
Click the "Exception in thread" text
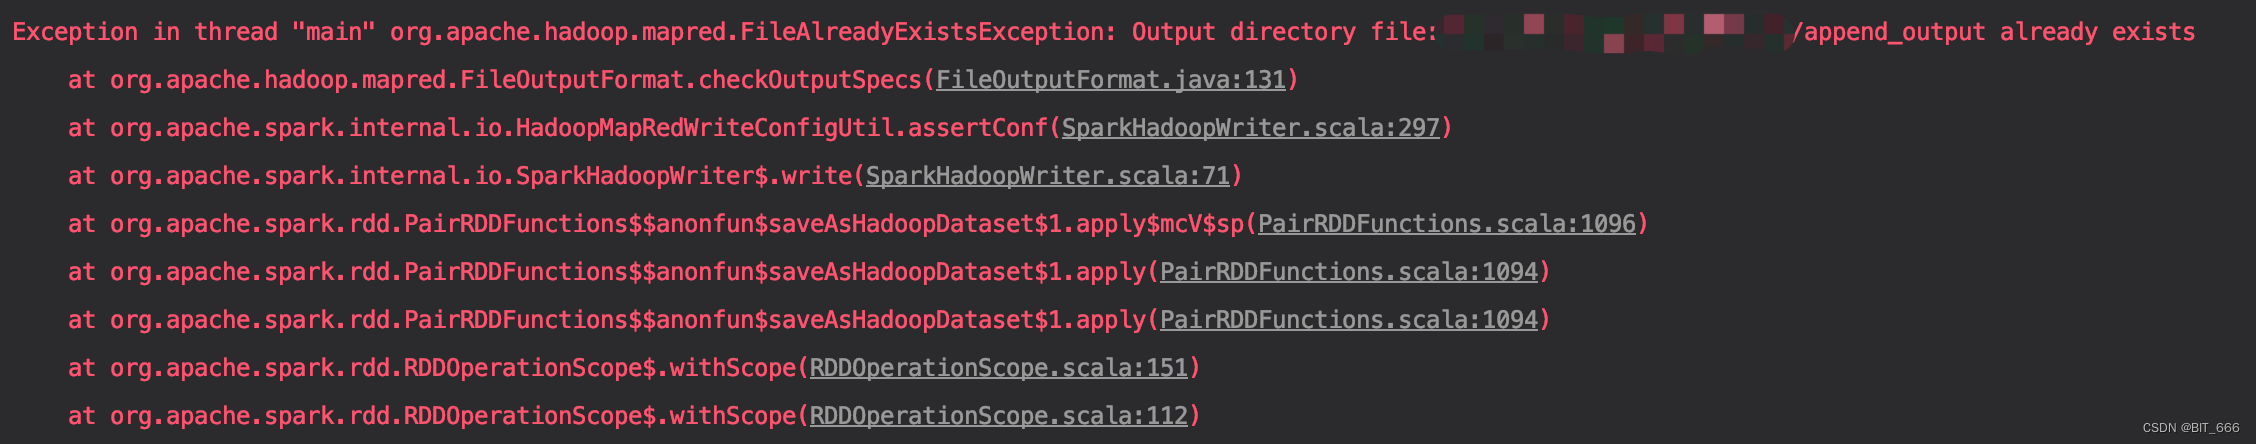pos(145,32)
